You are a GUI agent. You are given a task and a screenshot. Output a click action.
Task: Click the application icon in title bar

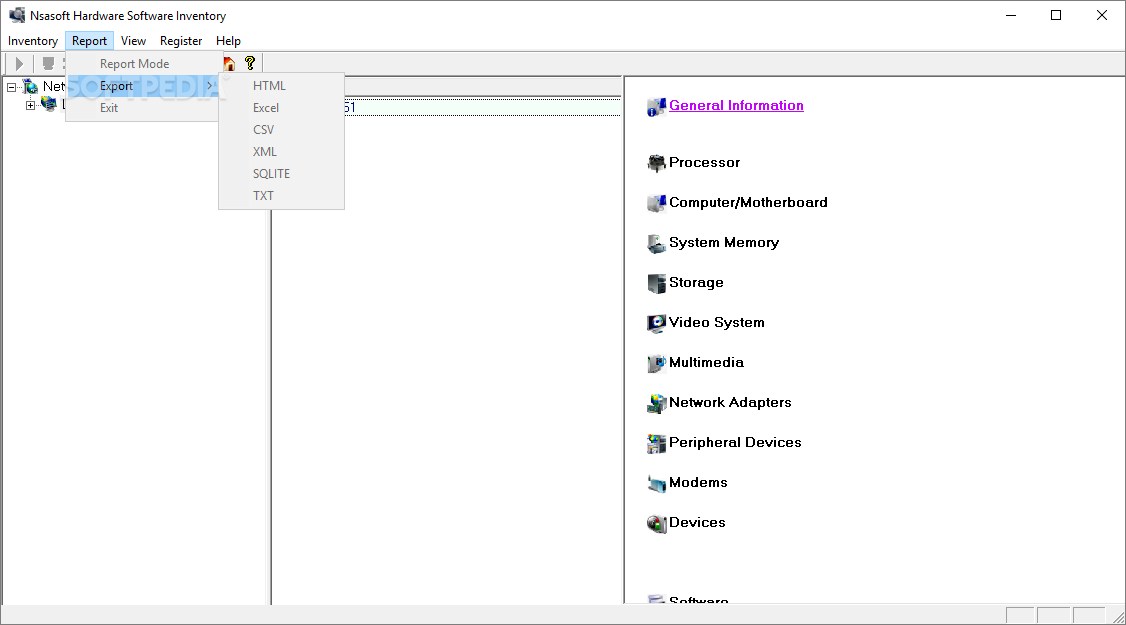pos(17,15)
